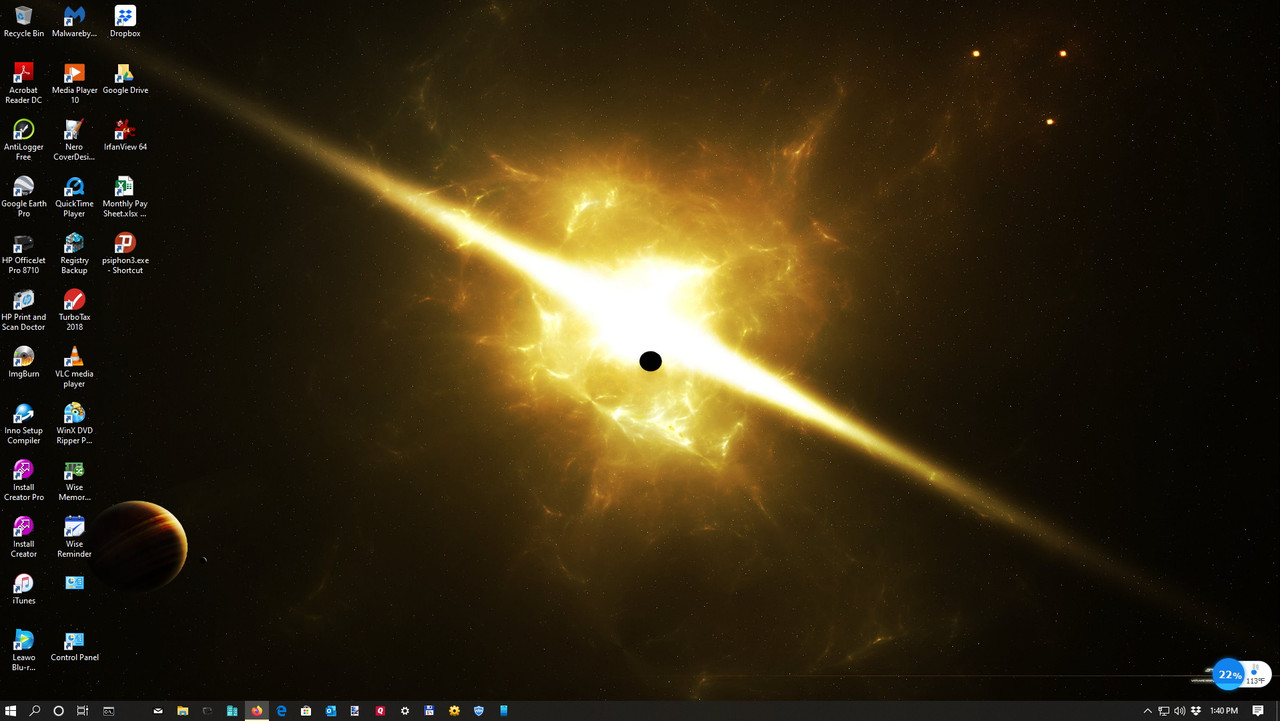Screen dimensions: 1280x721
Task: Launch Microsoft Edge from taskbar
Action: 282,711
